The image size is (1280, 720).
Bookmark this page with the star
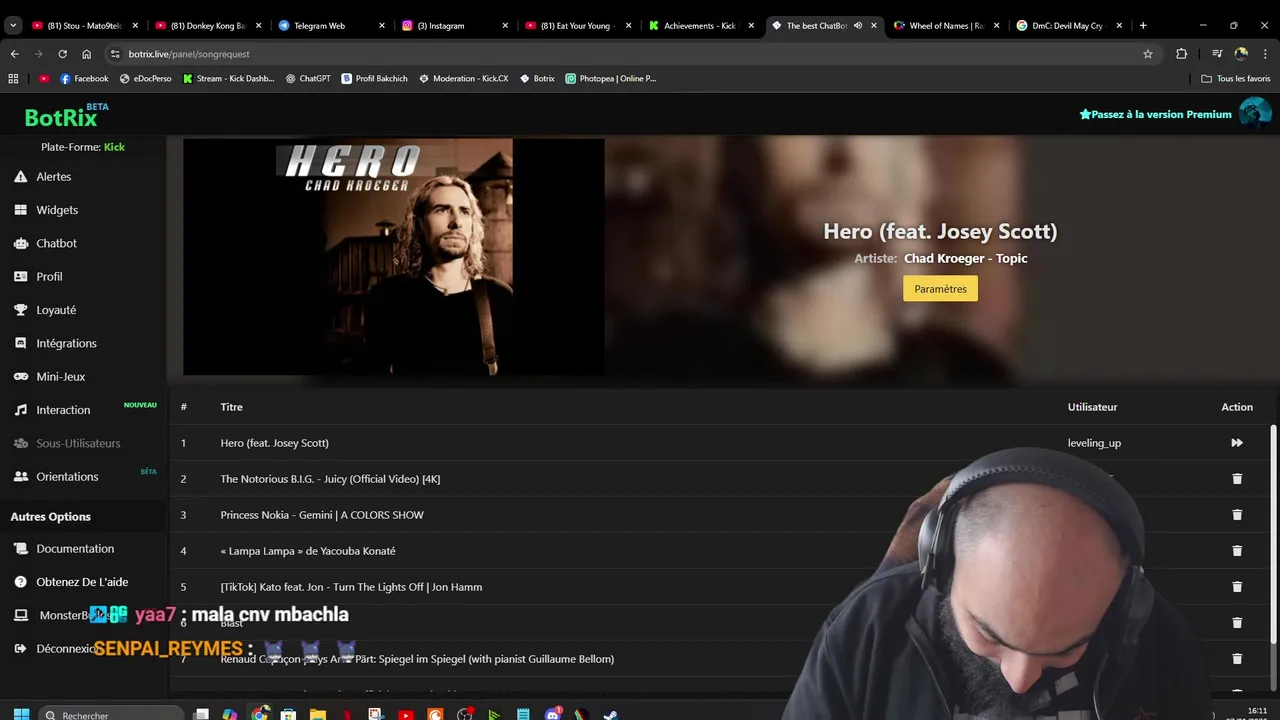point(1148,54)
